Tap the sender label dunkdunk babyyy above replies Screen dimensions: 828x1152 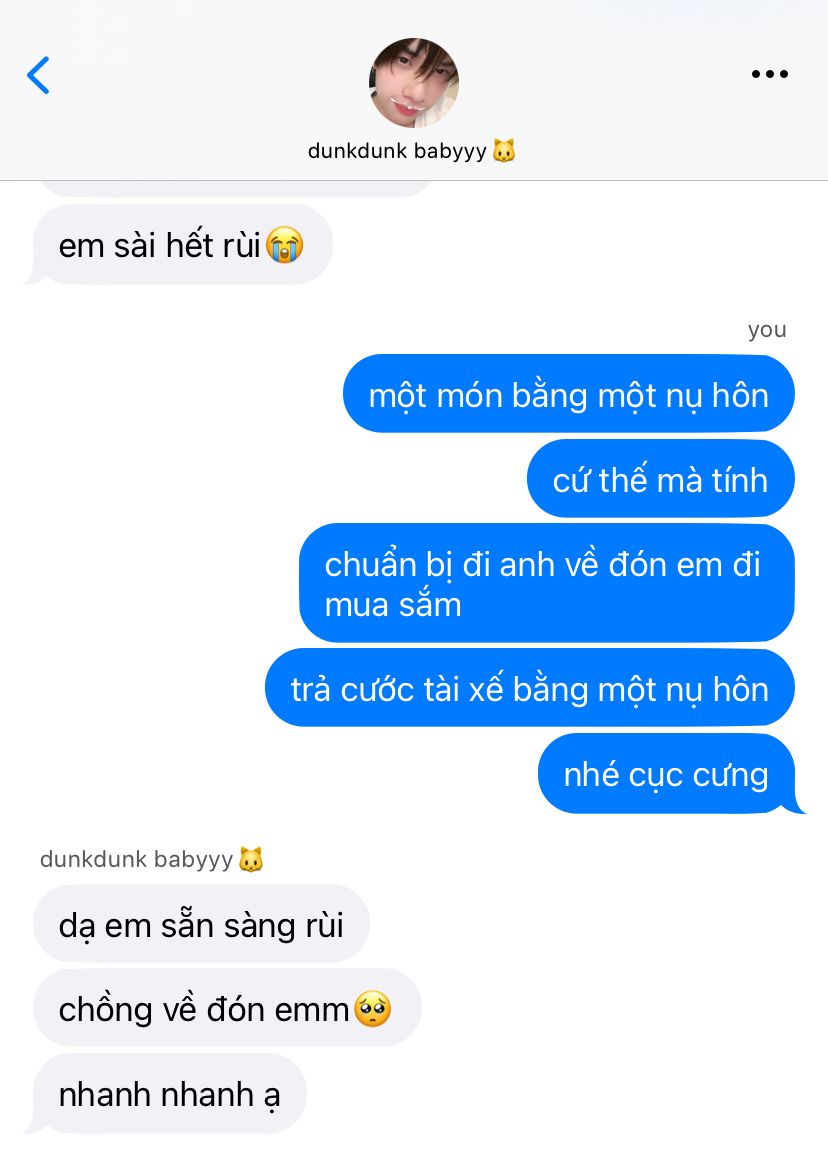coord(137,859)
